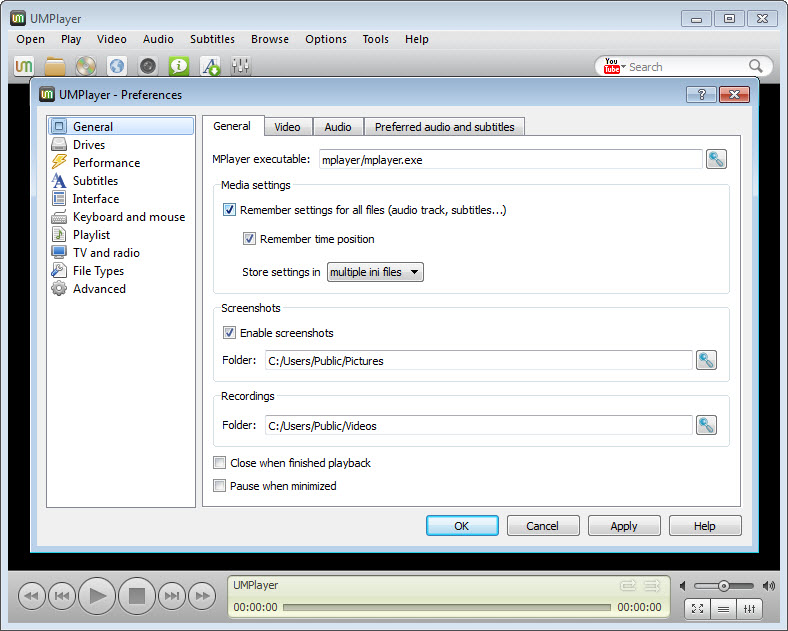
Task: Adjust the volume slider
Action: tap(724, 586)
